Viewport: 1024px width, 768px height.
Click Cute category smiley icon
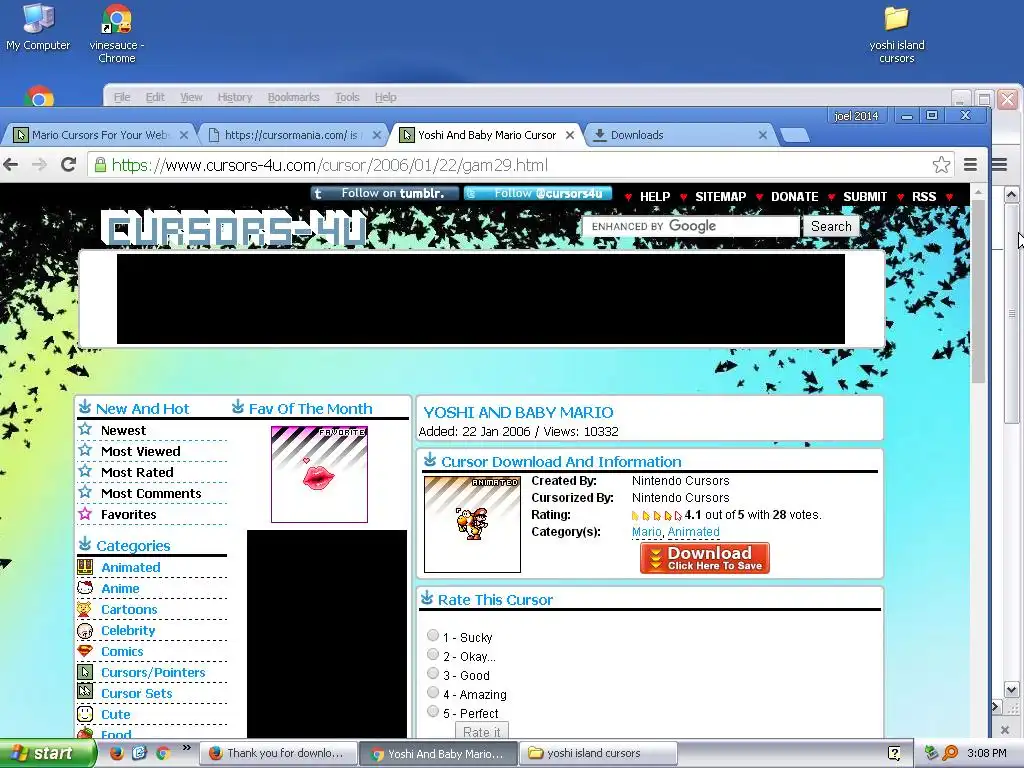coord(85,714)
